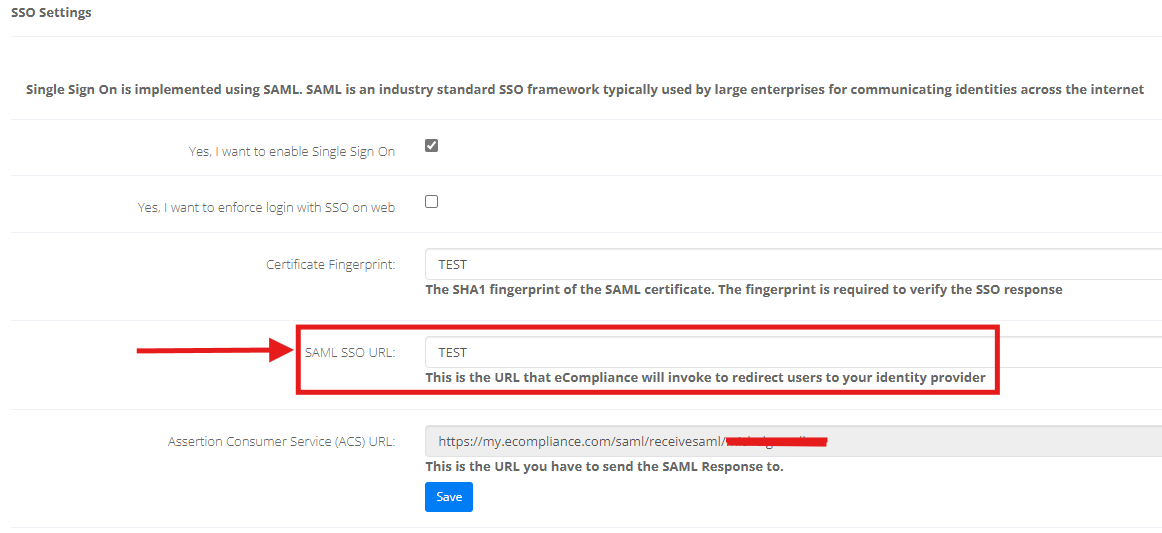Click the SHA1 fingerprint help text
Screen dimensions: 1162x533
[744, 290]
